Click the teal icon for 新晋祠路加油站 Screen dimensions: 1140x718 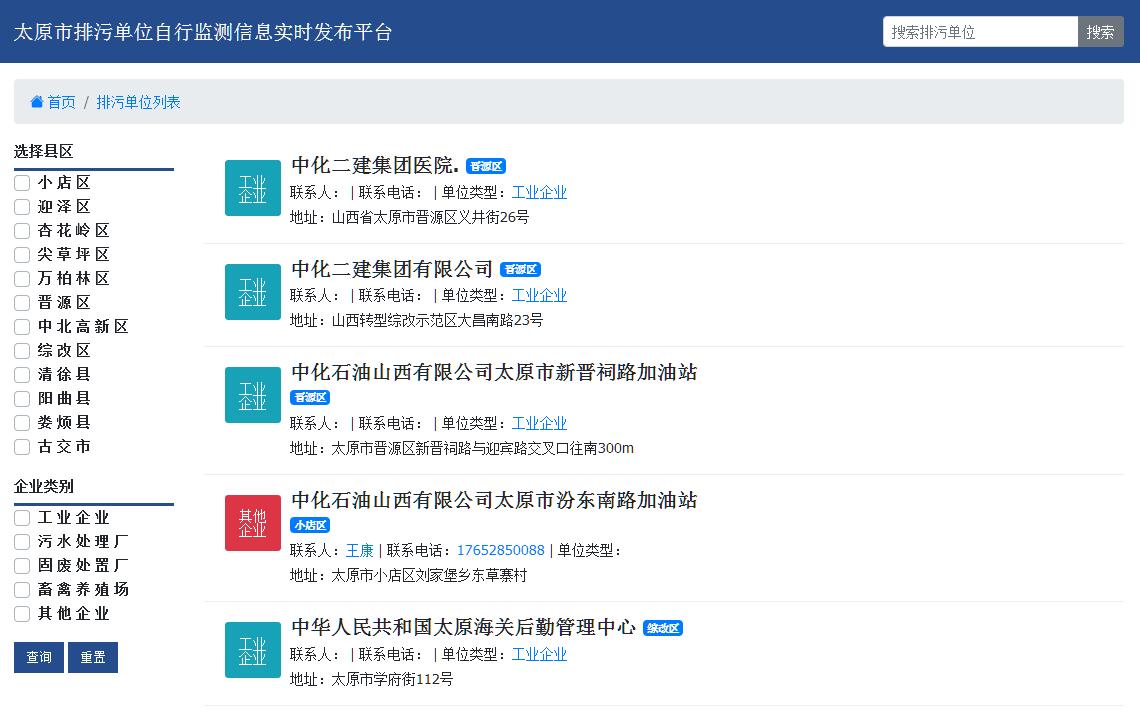click(x=253, y=395)
